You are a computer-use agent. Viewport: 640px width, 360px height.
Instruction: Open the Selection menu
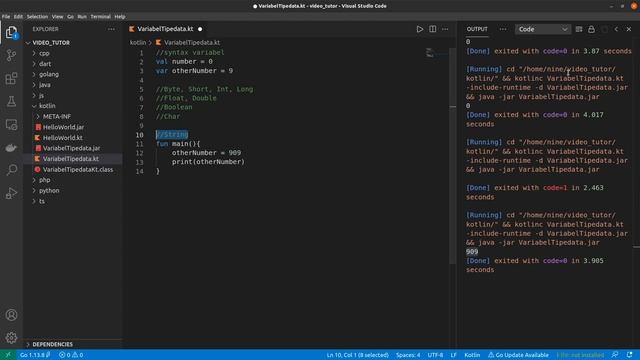pyautogui.click(x=38, y=17)
